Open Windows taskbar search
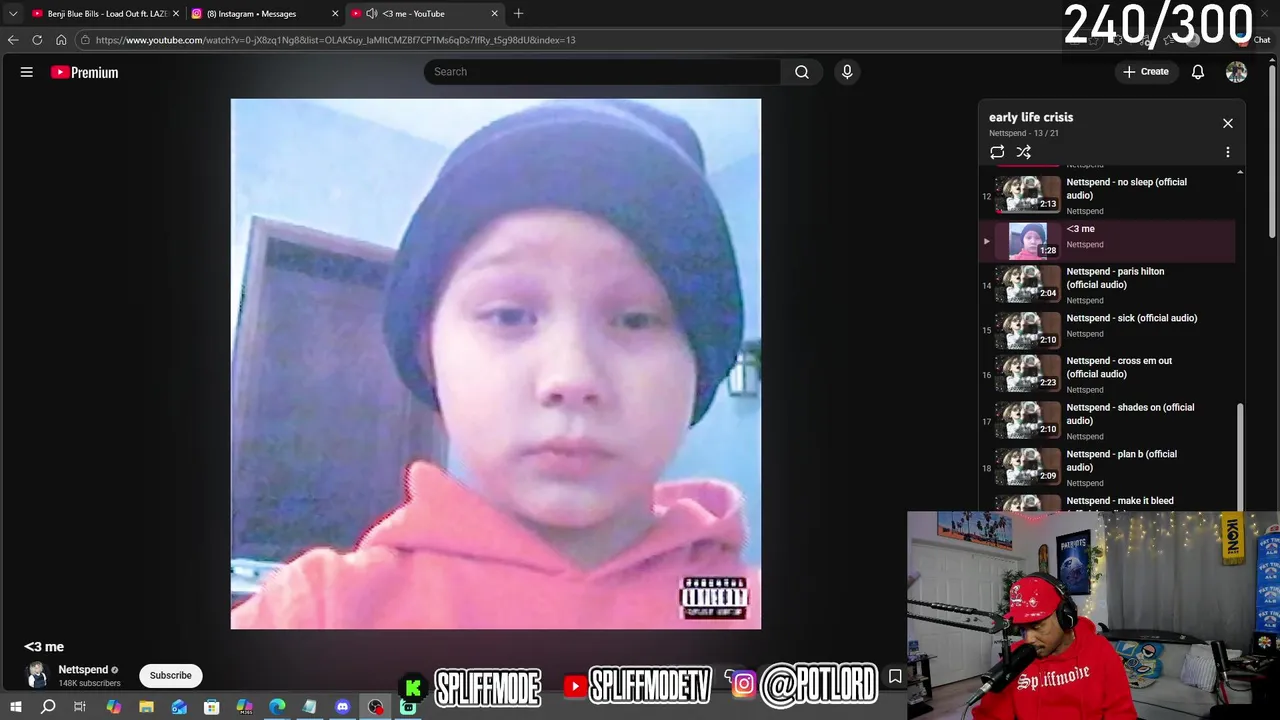 [48, 707]
